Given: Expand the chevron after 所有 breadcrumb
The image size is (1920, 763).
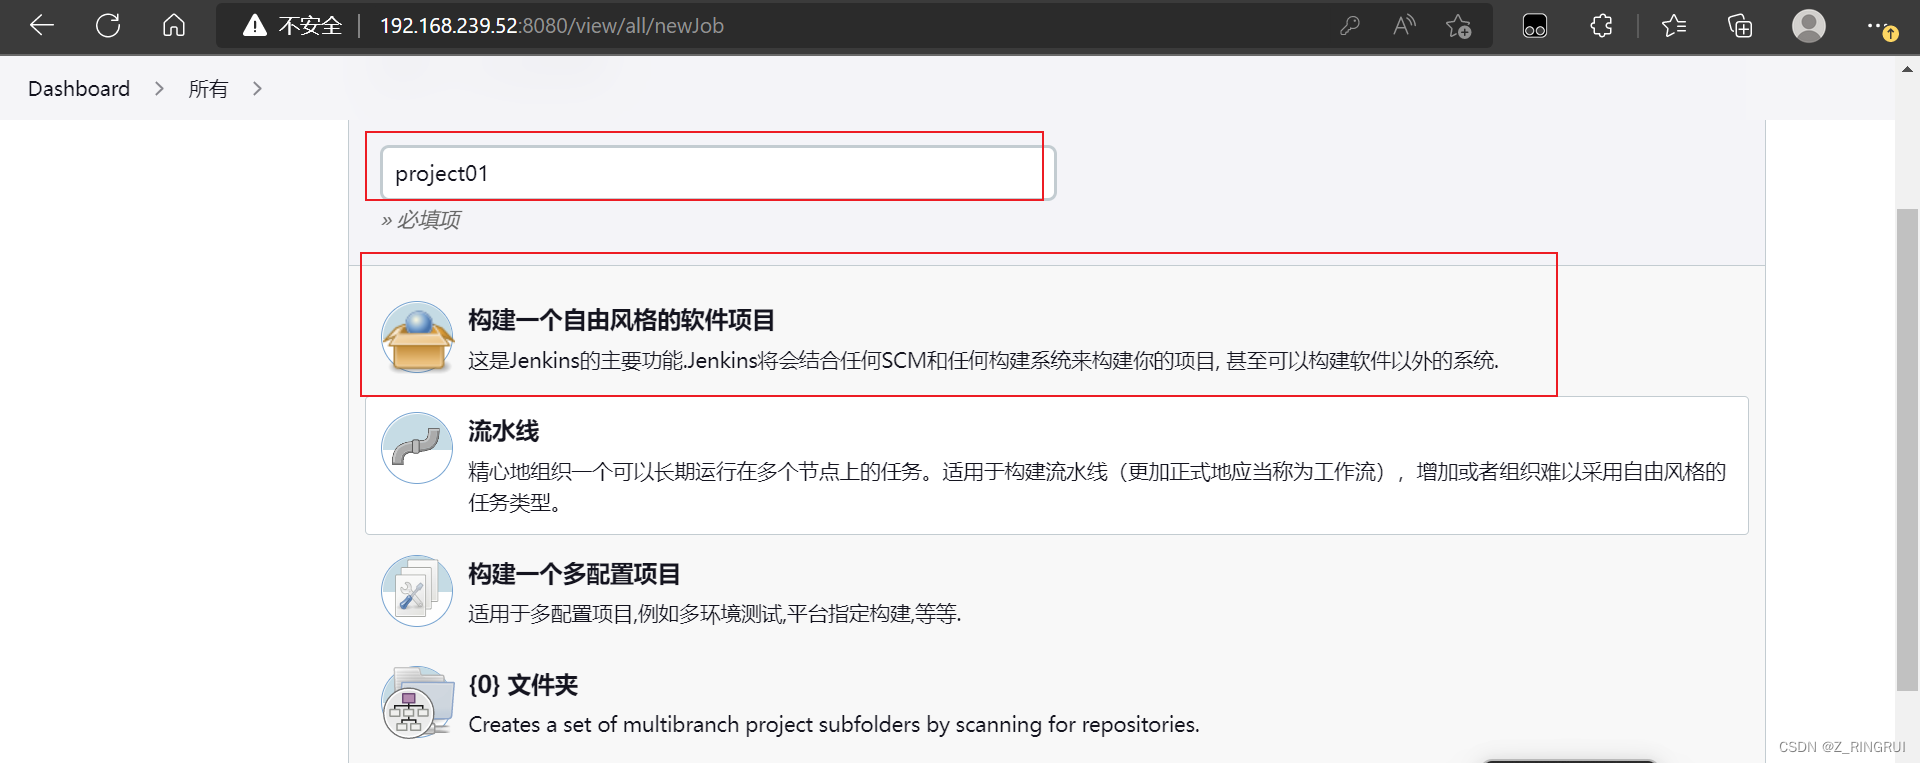Looking at the screenshot, I should pyautogui.click(x=257, y=89).
